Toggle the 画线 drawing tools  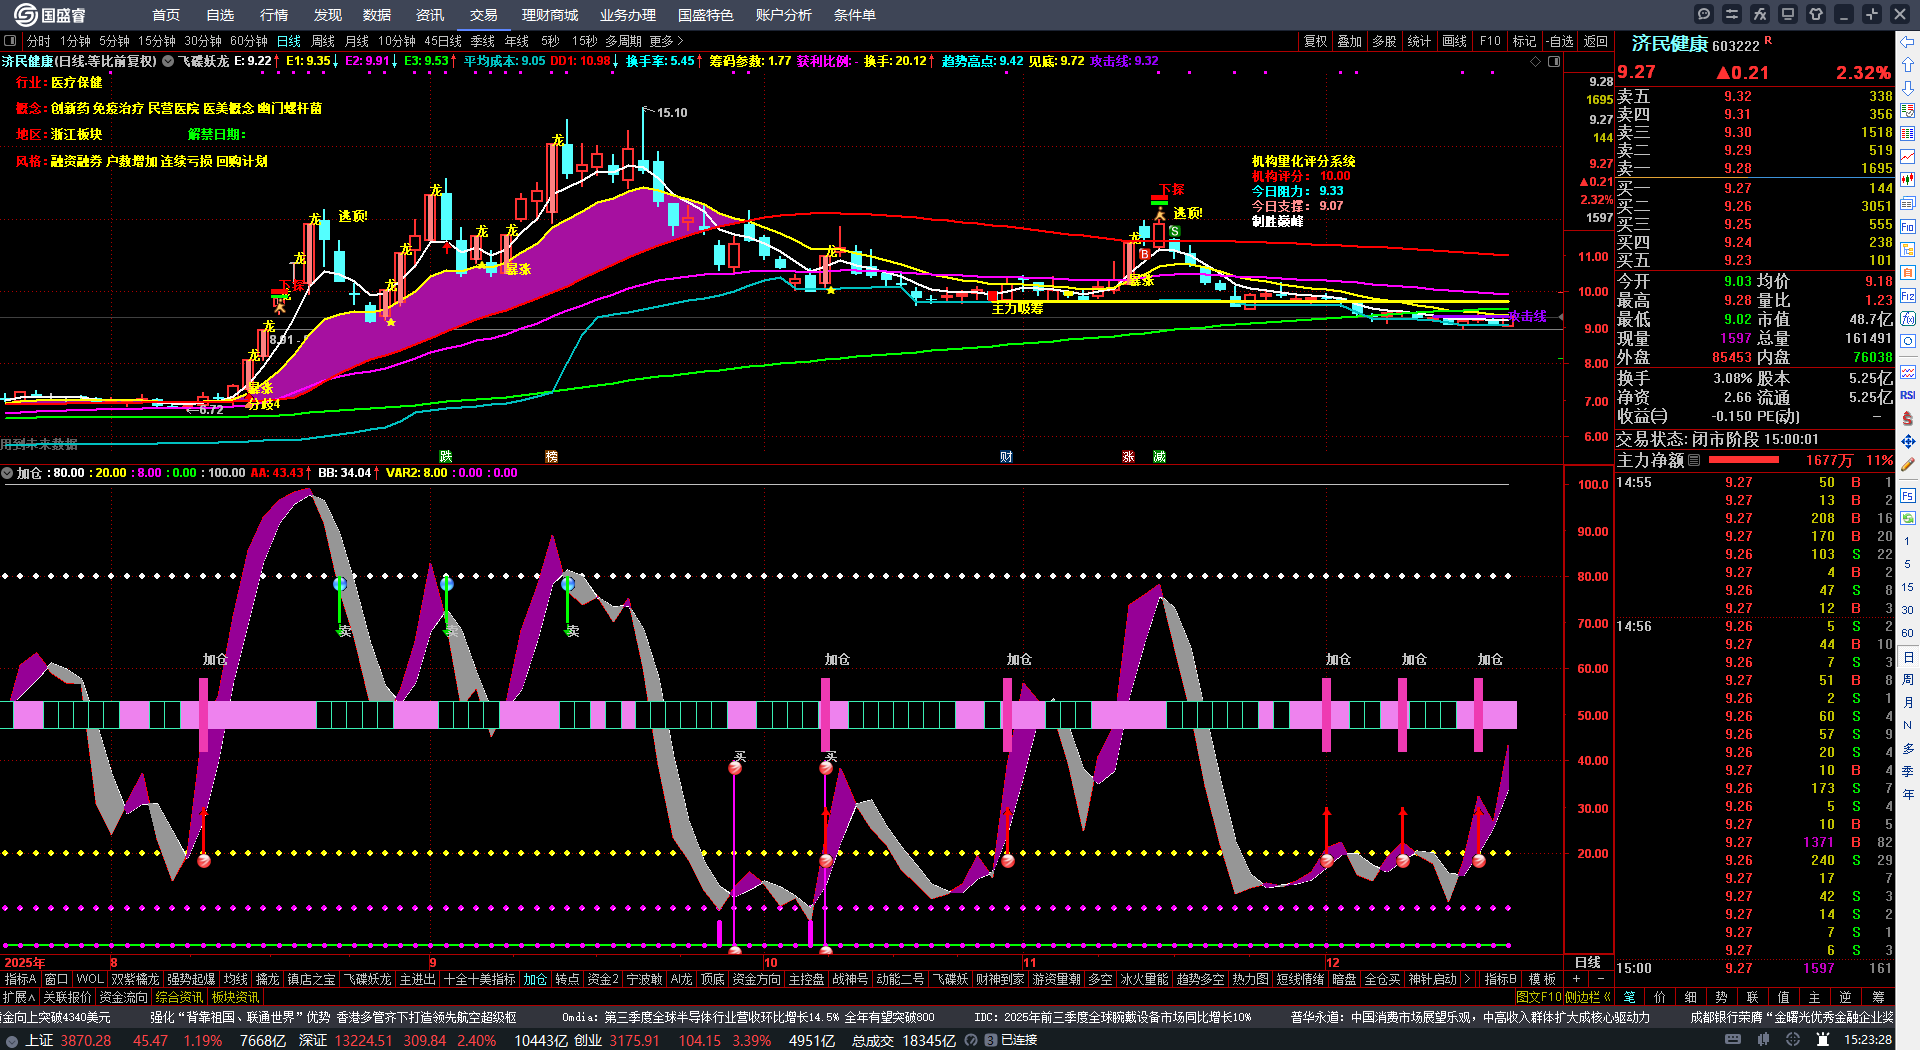pos(1454,41)
